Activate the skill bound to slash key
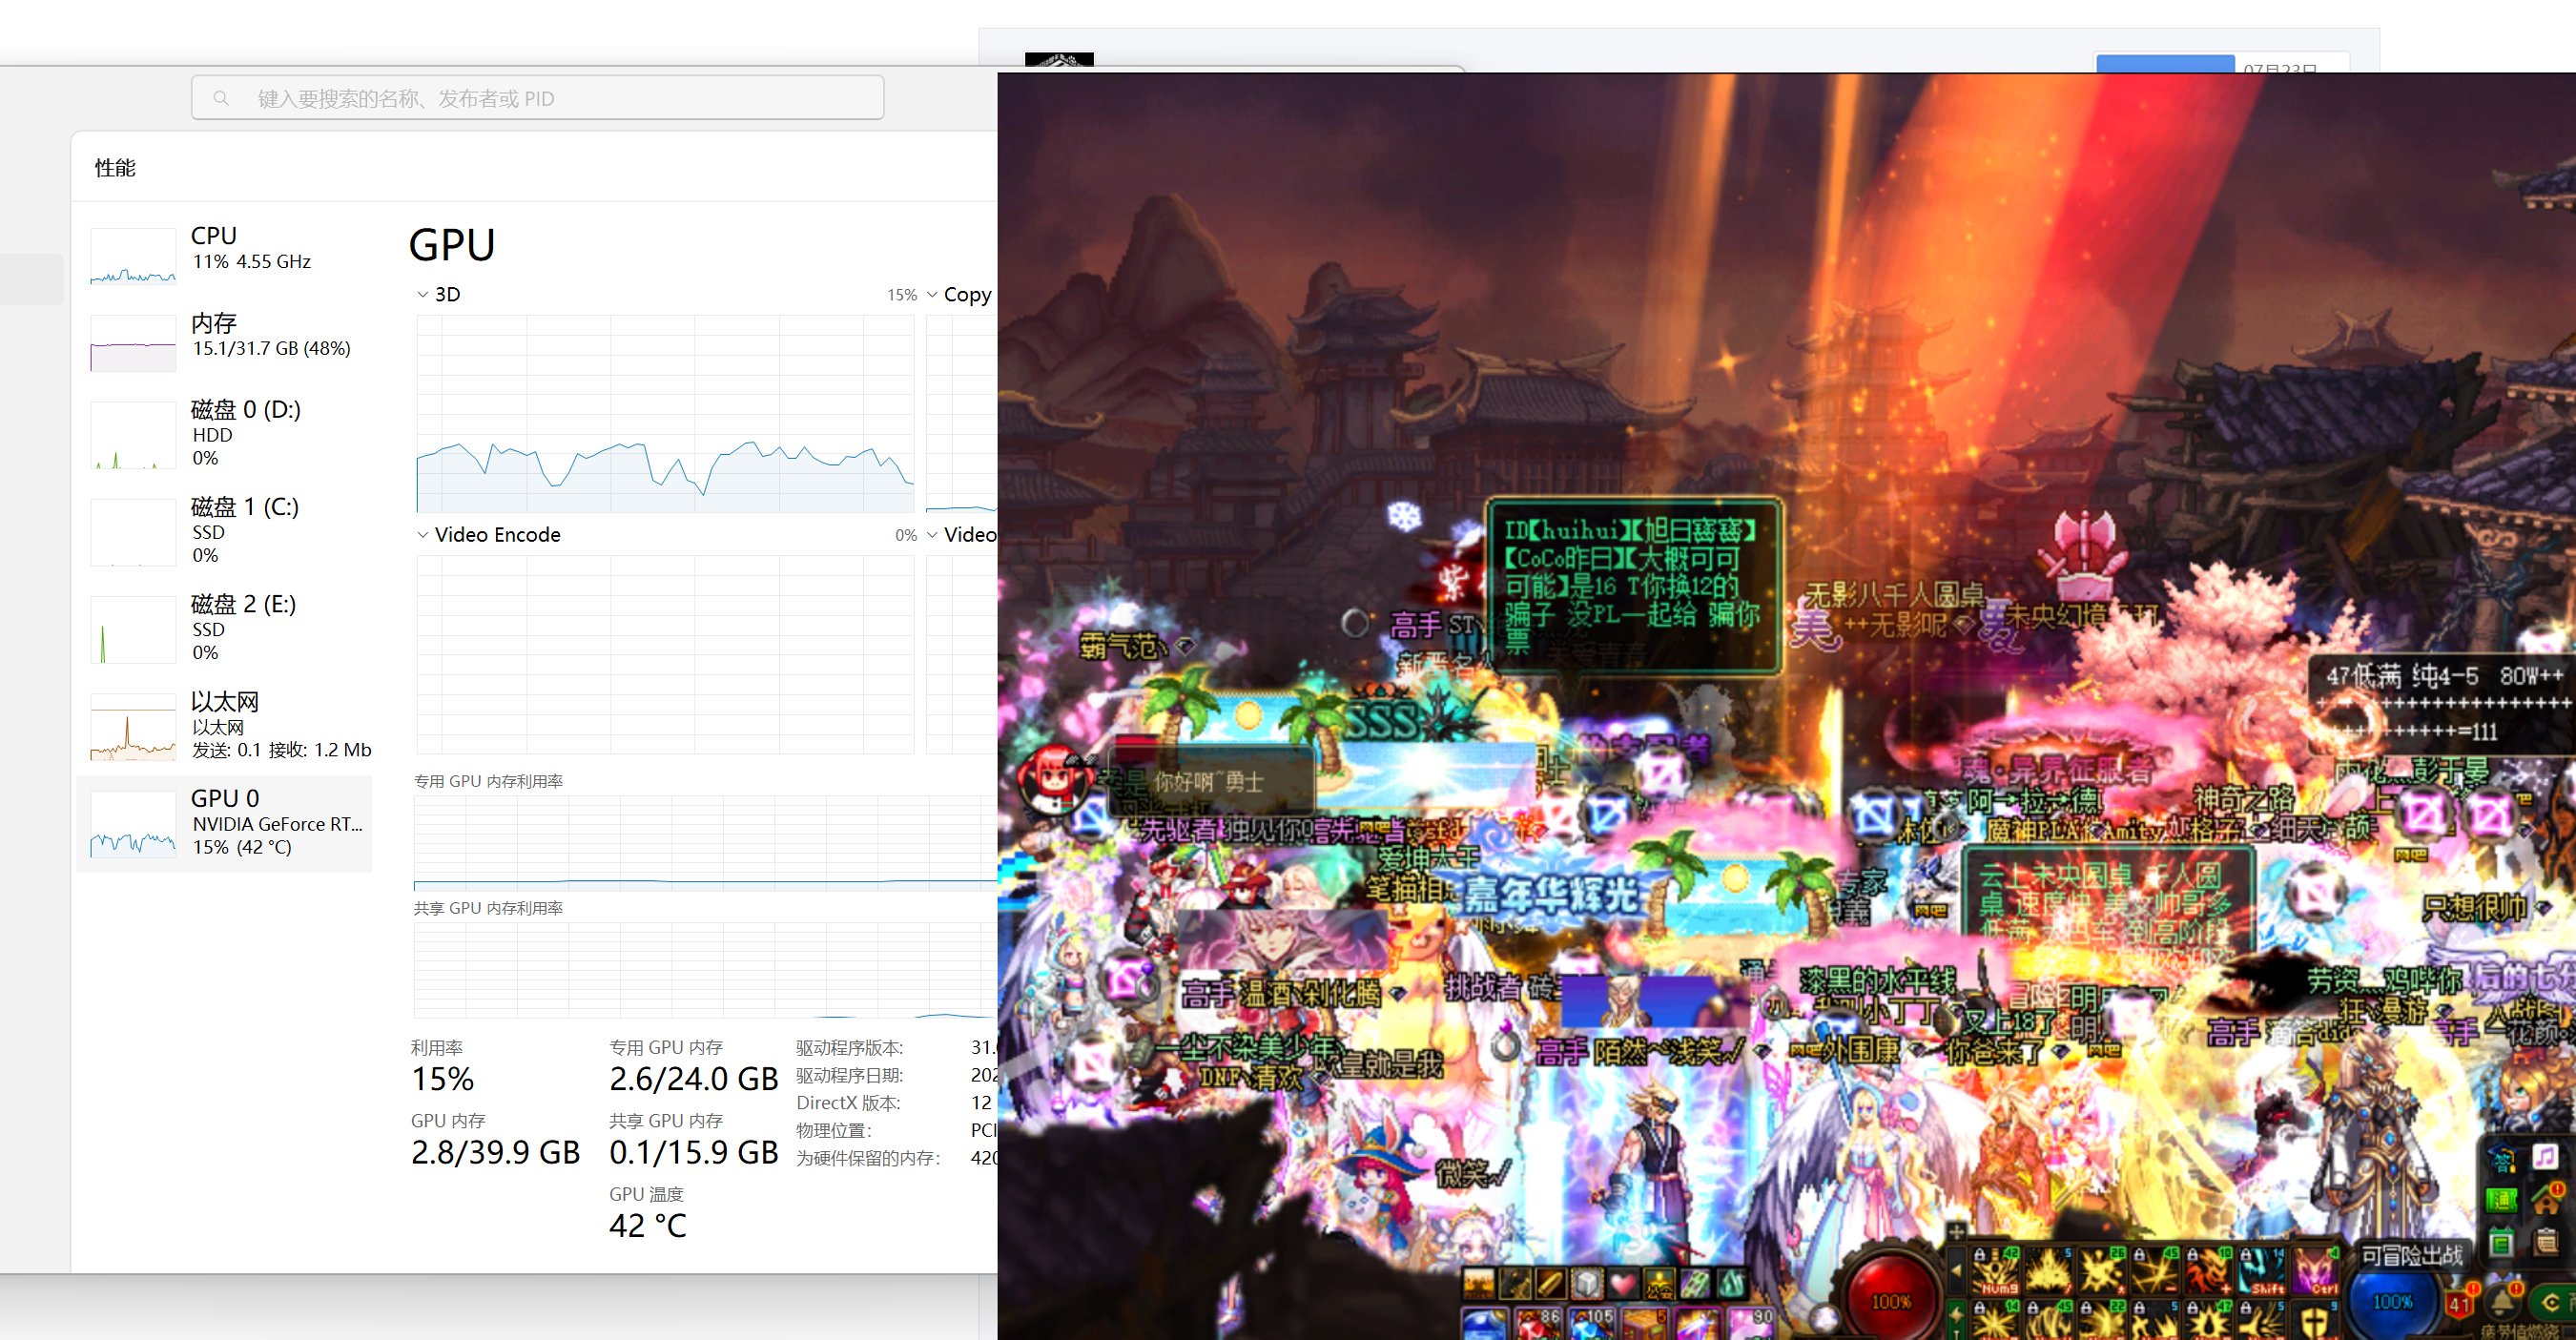 pos(2049,1271)
